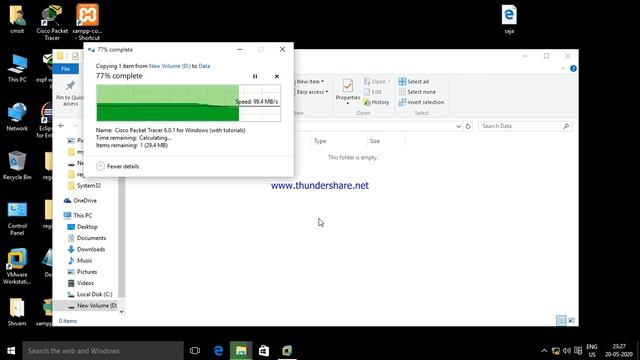Open the Explorer help icon
The width and height of the screenshot is (640, 360).
point(573,69)
